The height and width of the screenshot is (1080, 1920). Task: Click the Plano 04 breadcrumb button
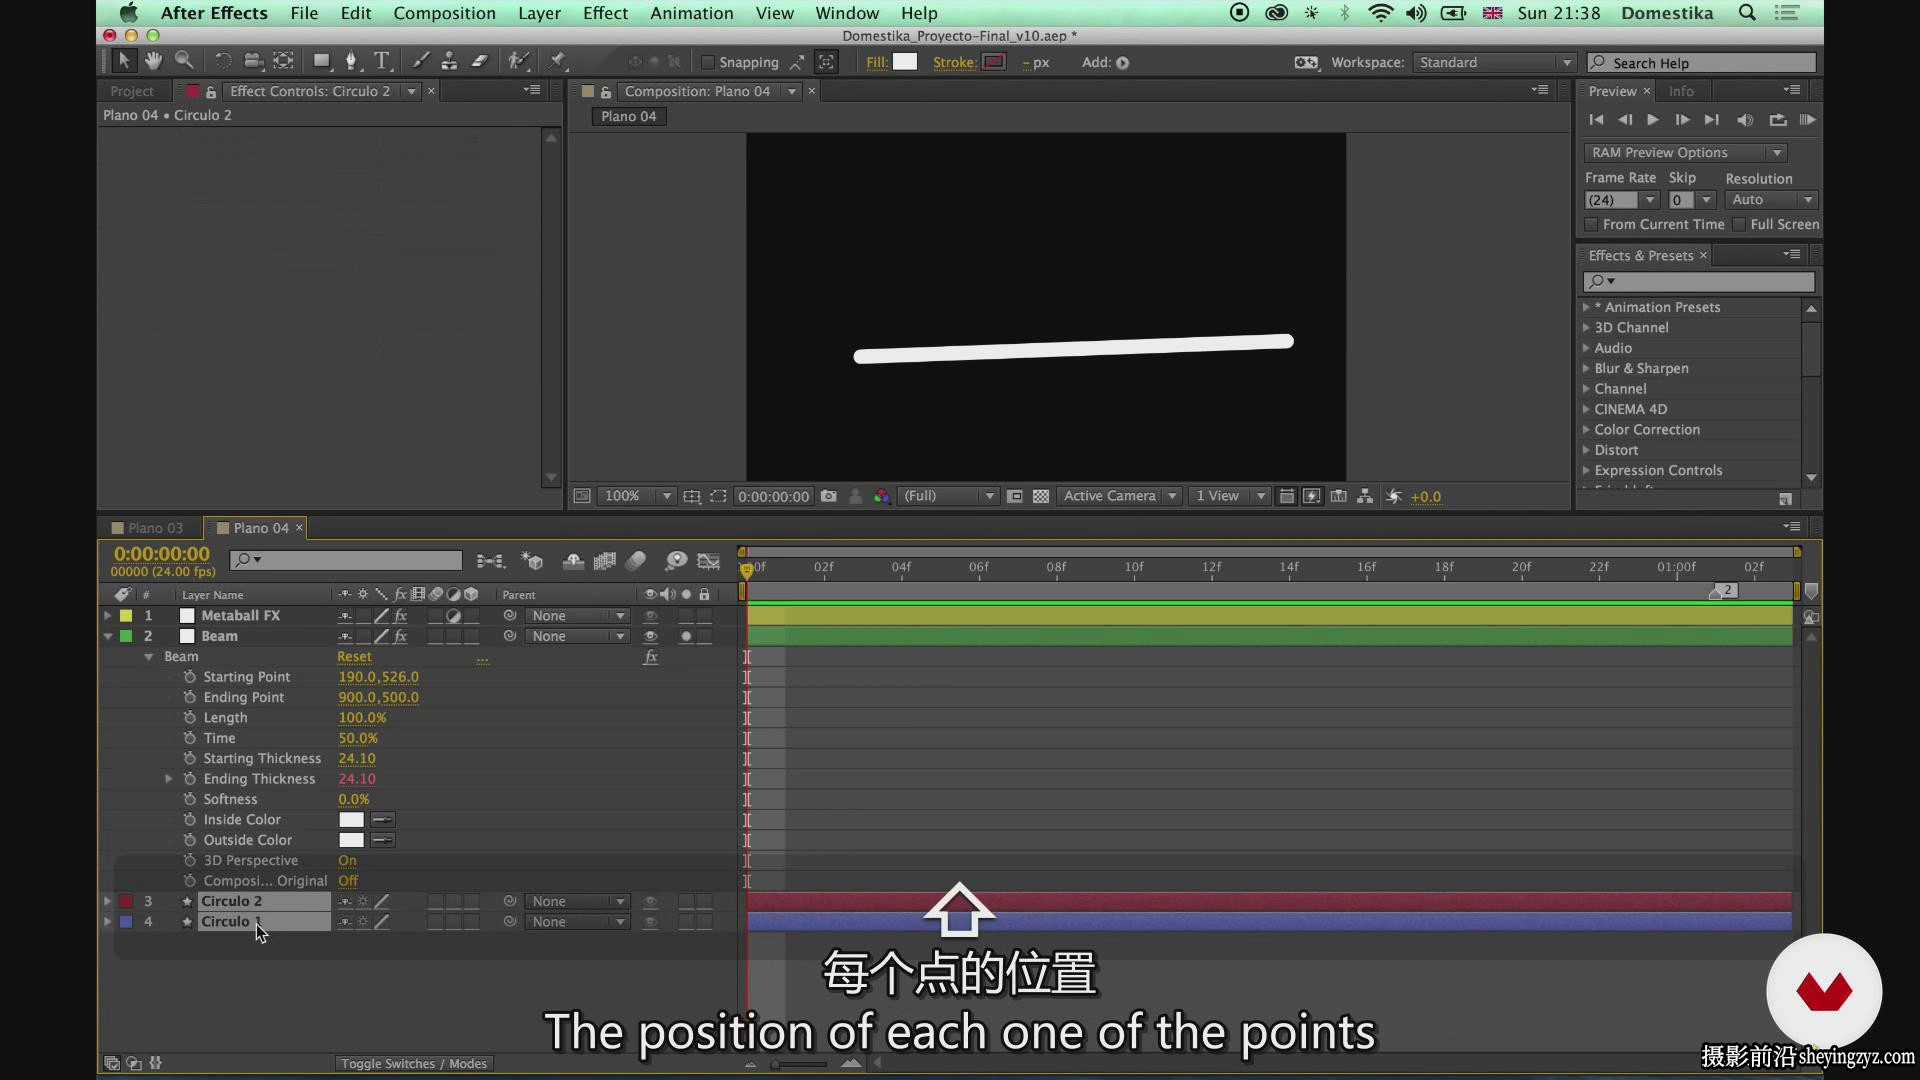[x=629, y=116]
